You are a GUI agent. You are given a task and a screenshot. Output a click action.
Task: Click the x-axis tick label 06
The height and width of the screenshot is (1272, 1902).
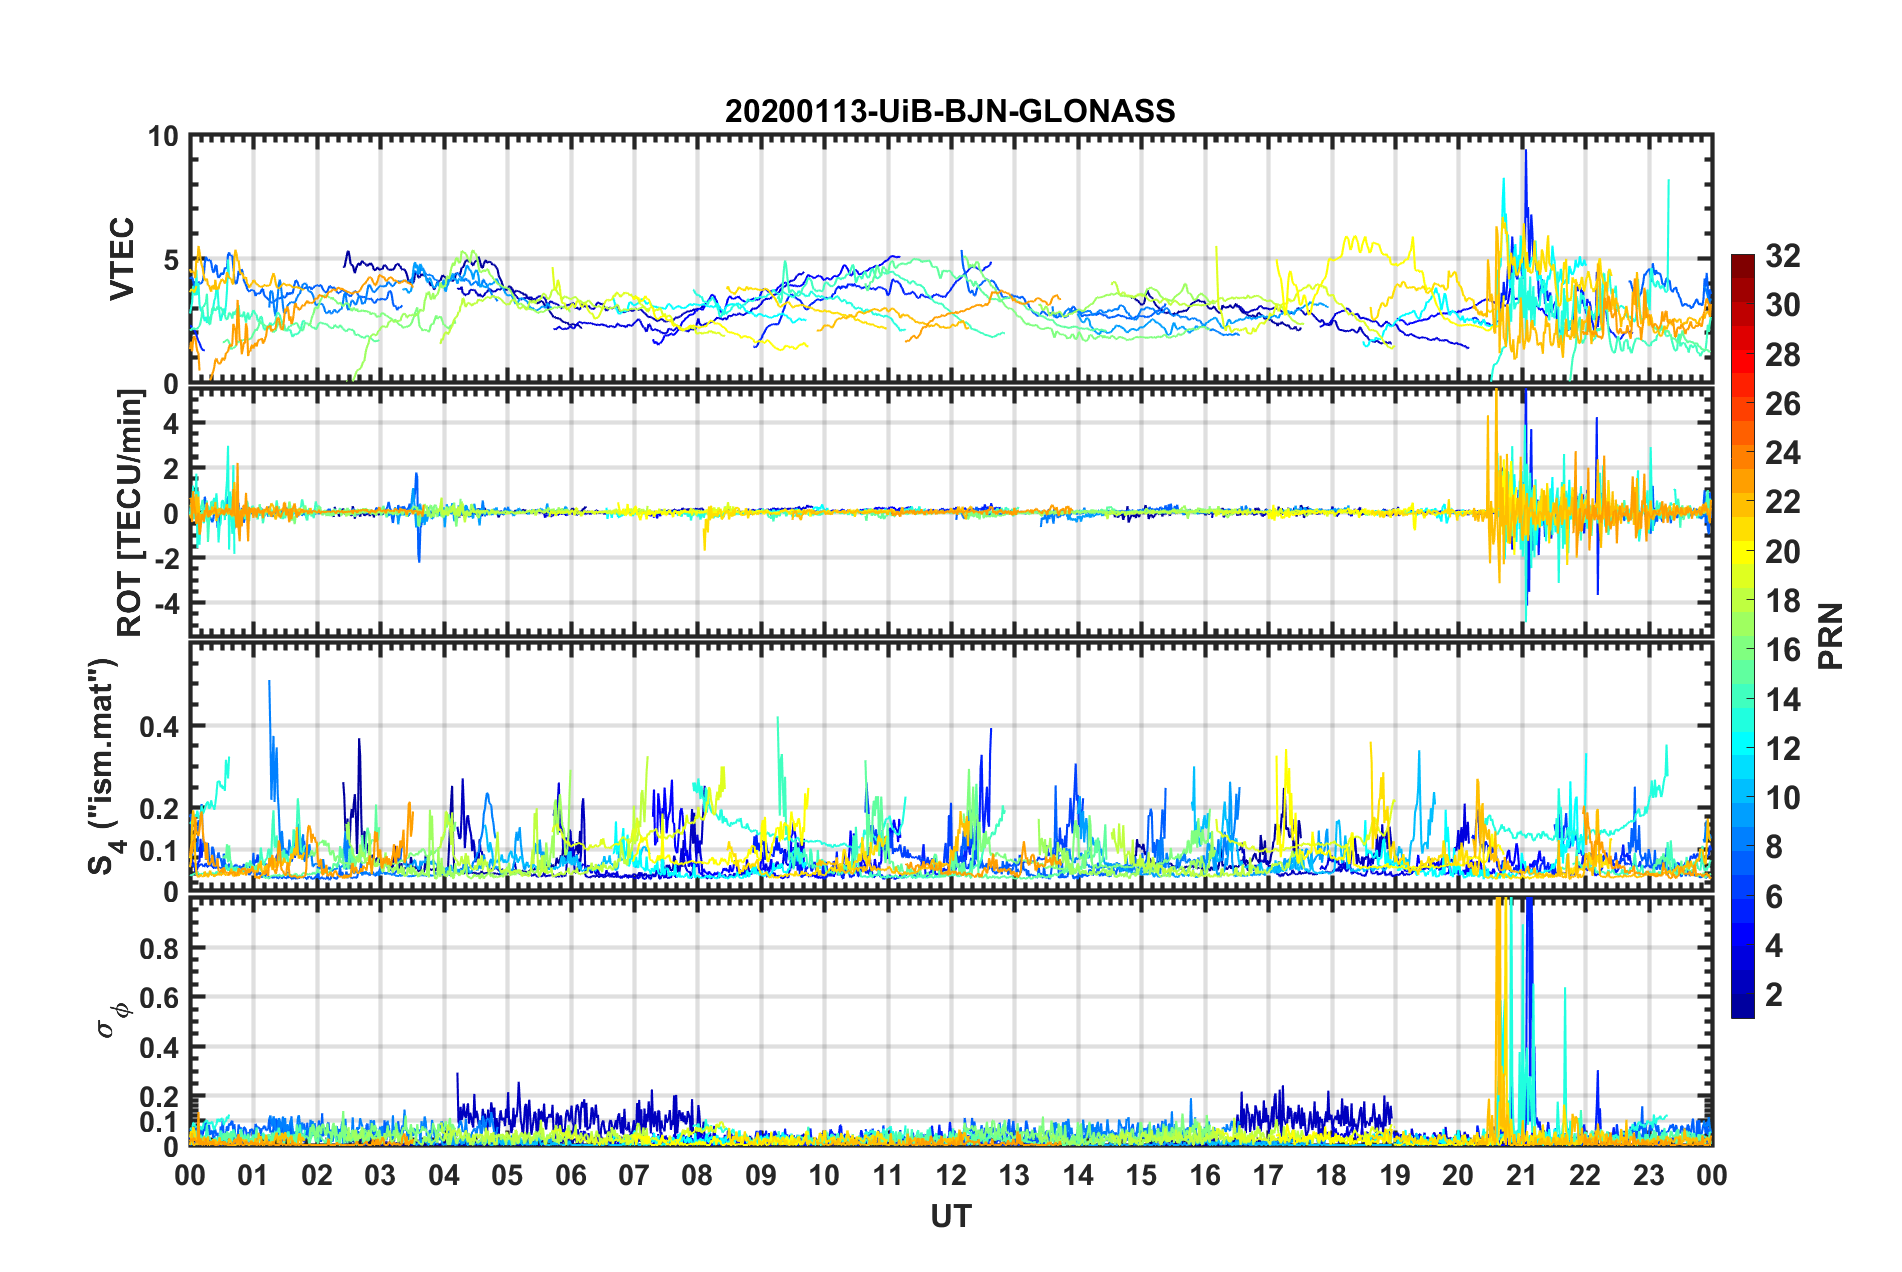click(570, 1175)
